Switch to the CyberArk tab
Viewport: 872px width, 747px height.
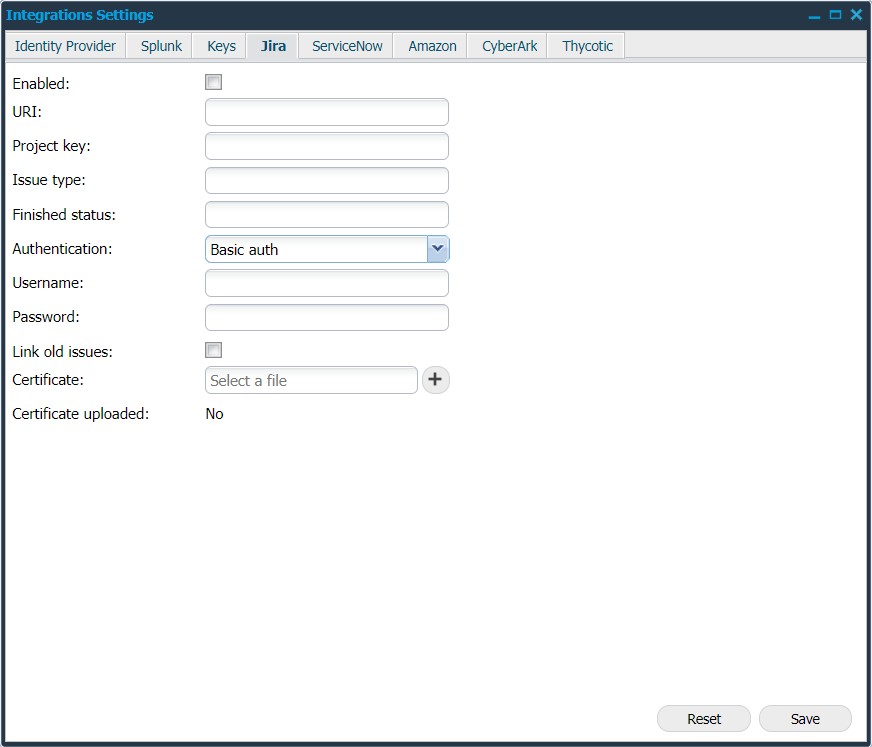pos(507,45)
